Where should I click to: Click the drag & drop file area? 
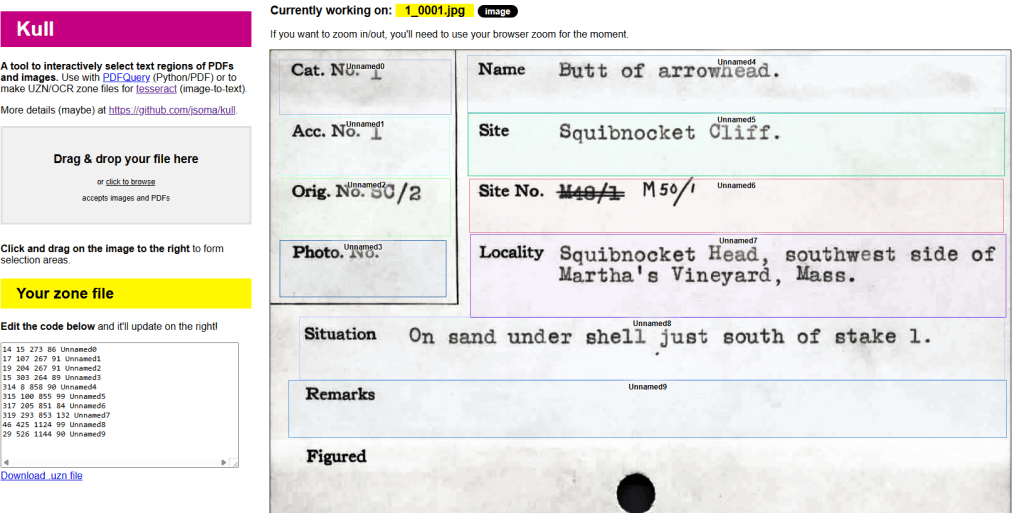126,175
